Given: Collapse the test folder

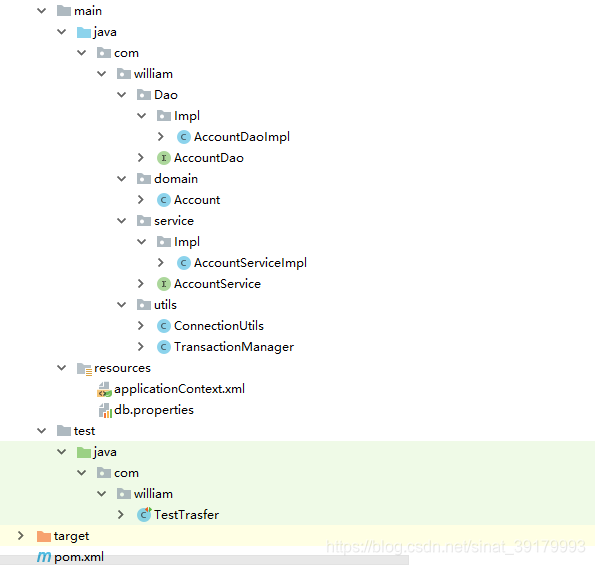Looking at the screenshot, I should point(41,431).
